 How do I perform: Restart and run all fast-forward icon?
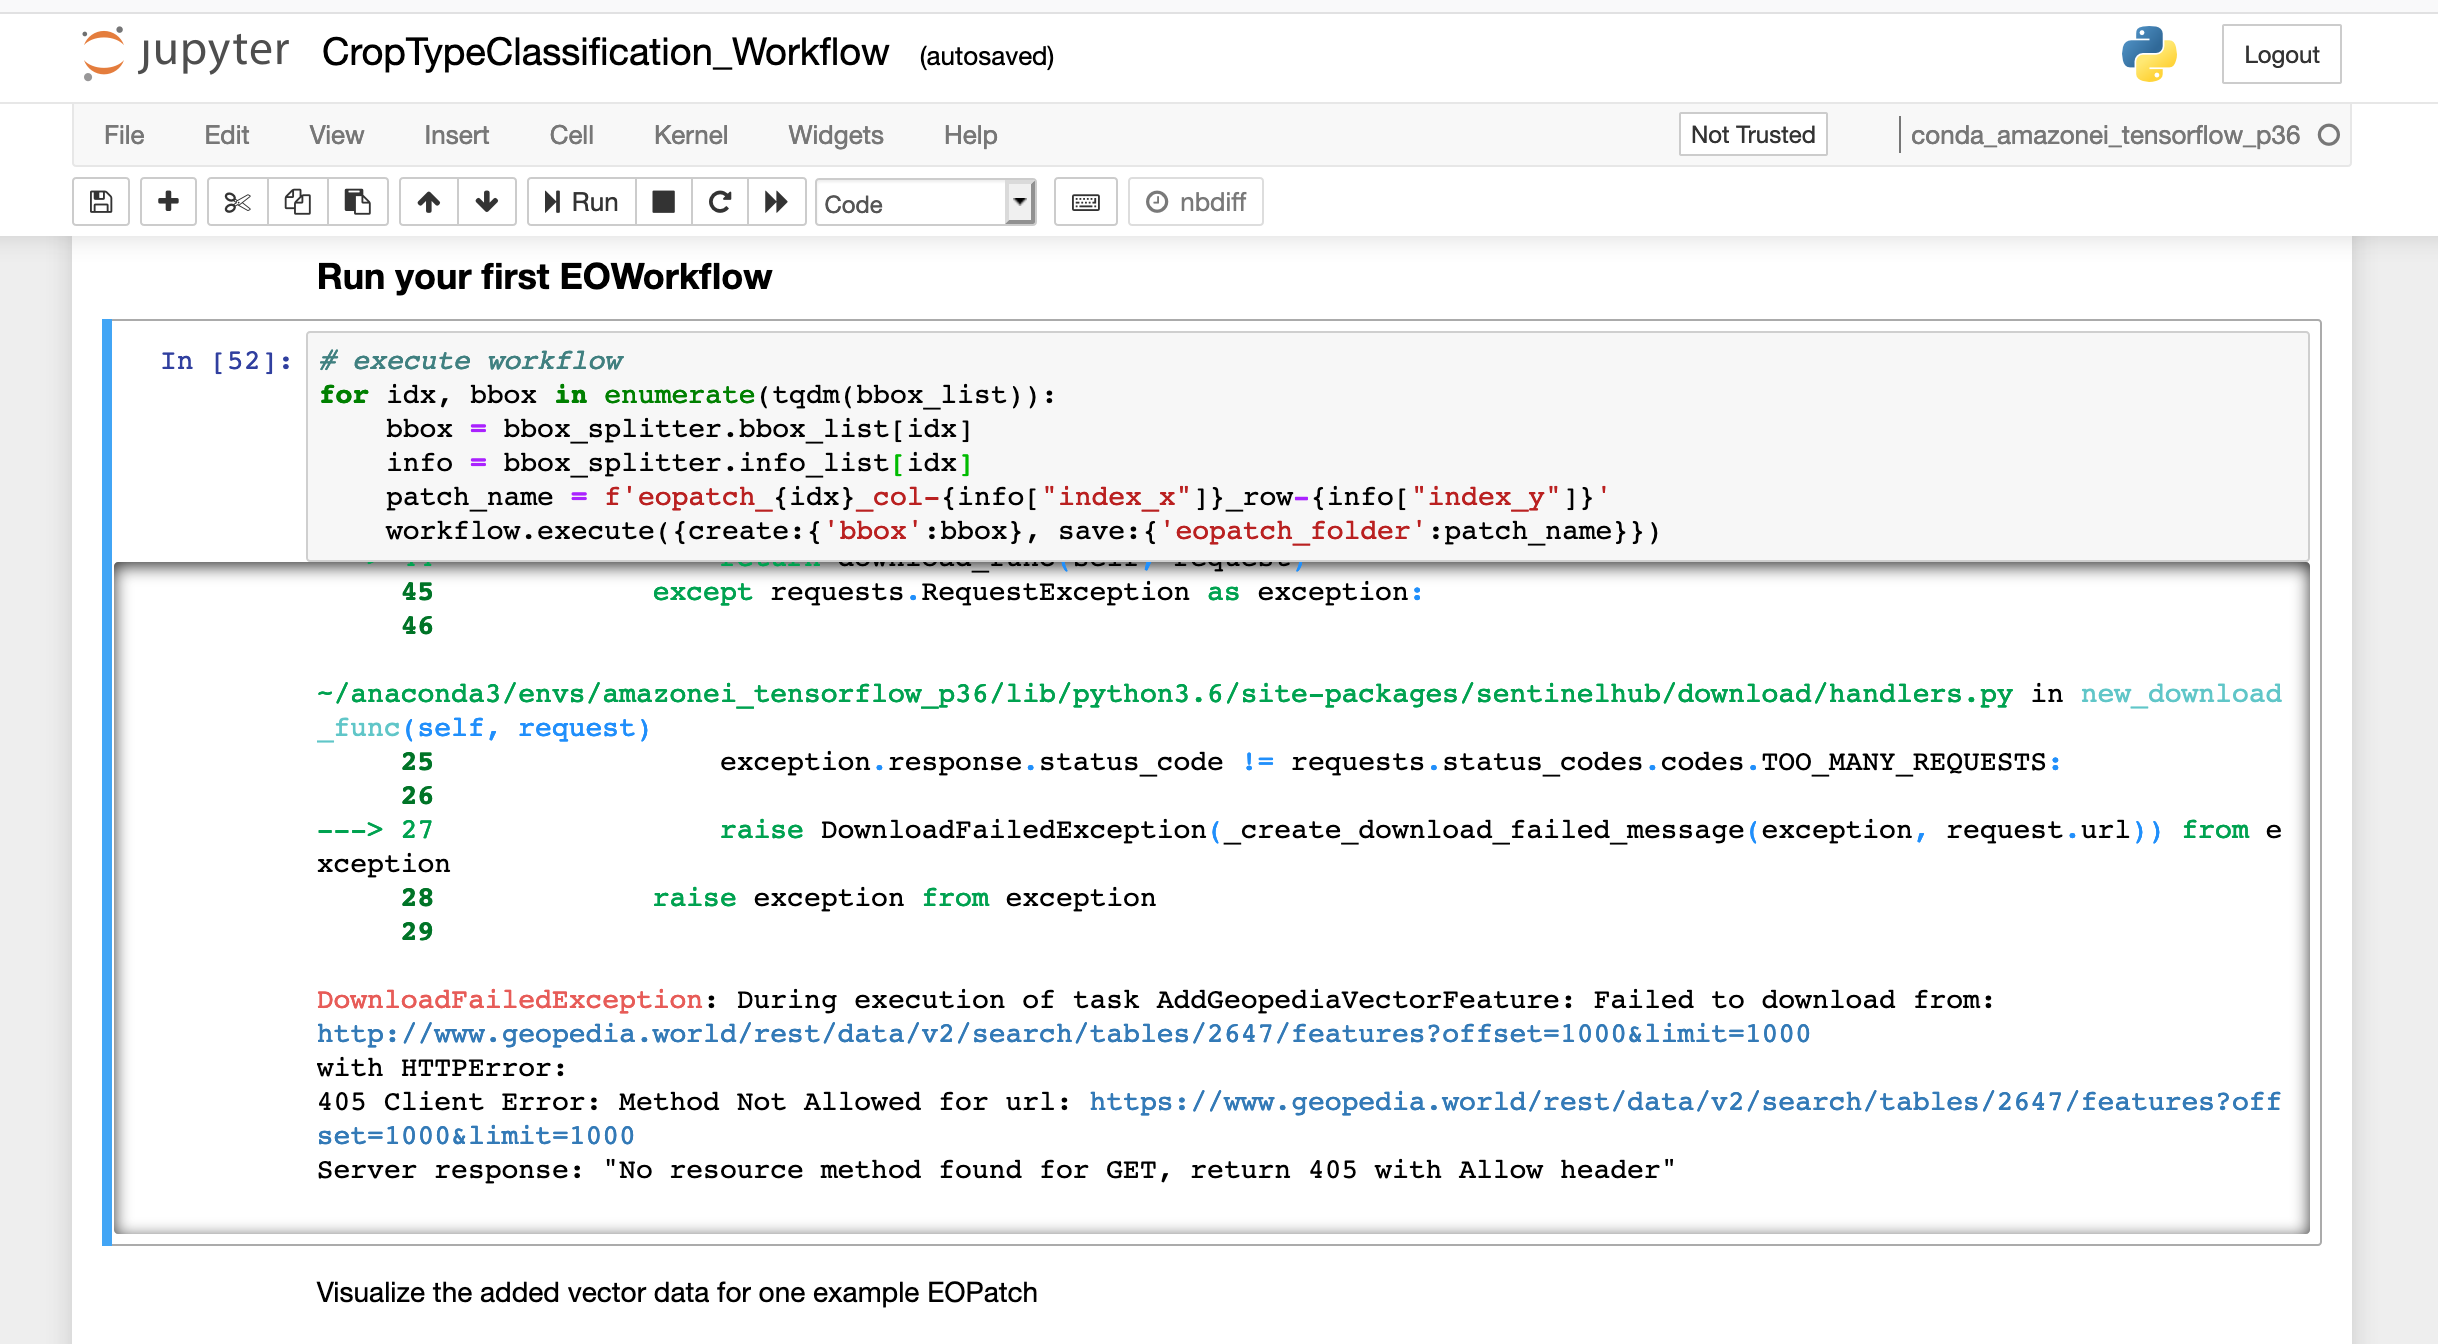tap(776, 202)
